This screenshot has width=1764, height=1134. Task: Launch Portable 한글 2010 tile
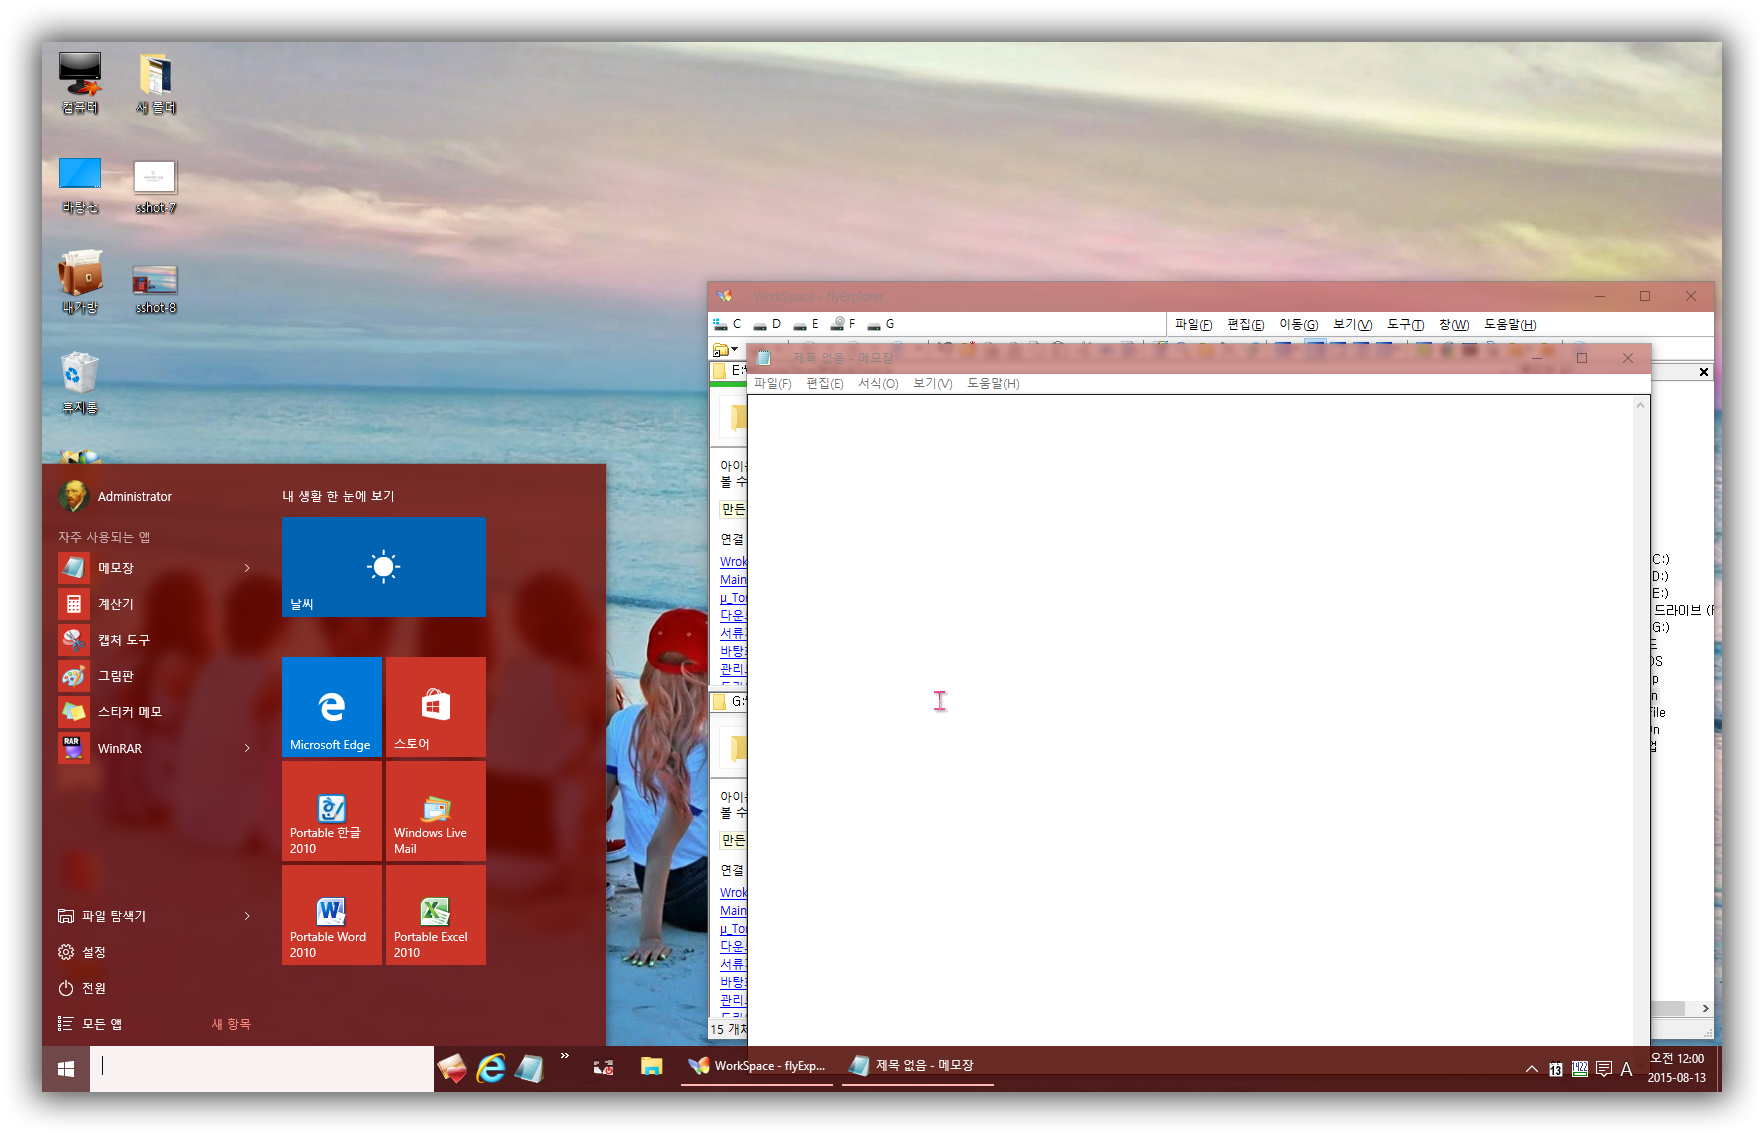[331, 811]
